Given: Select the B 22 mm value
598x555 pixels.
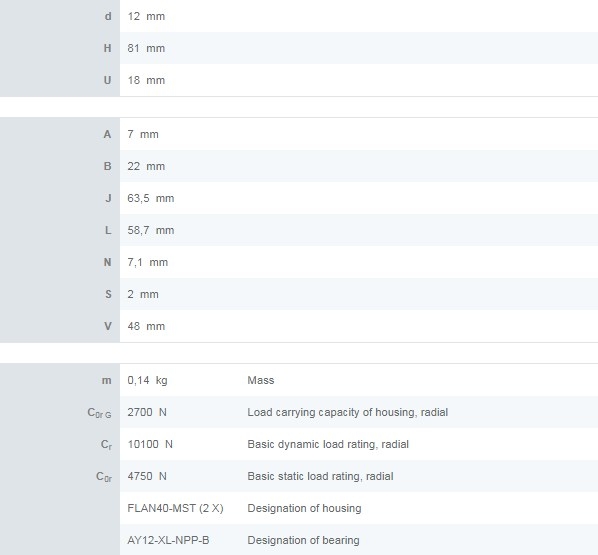Looking at the screenshot, I should [146, 166].
